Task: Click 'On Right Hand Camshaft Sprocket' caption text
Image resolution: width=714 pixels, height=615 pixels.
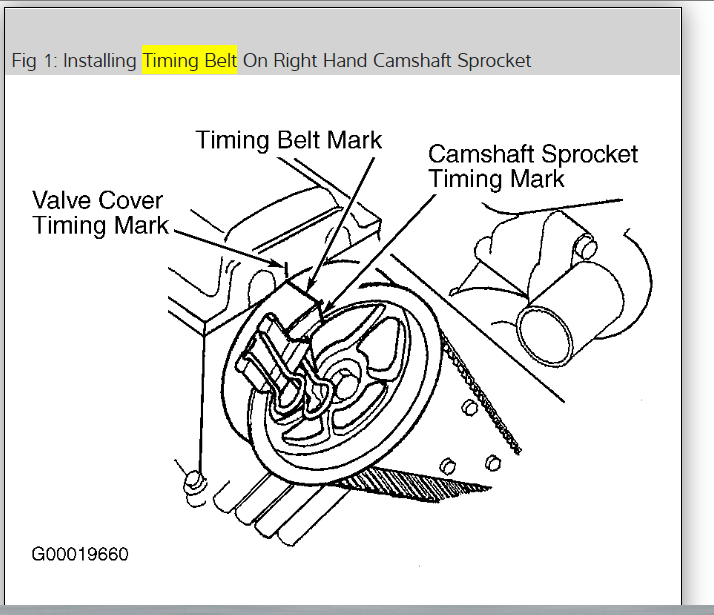Action: (387, 61)
